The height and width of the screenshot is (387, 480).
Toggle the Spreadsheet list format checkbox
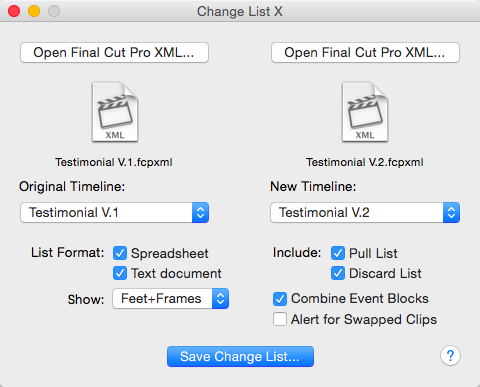coord(120,253)
